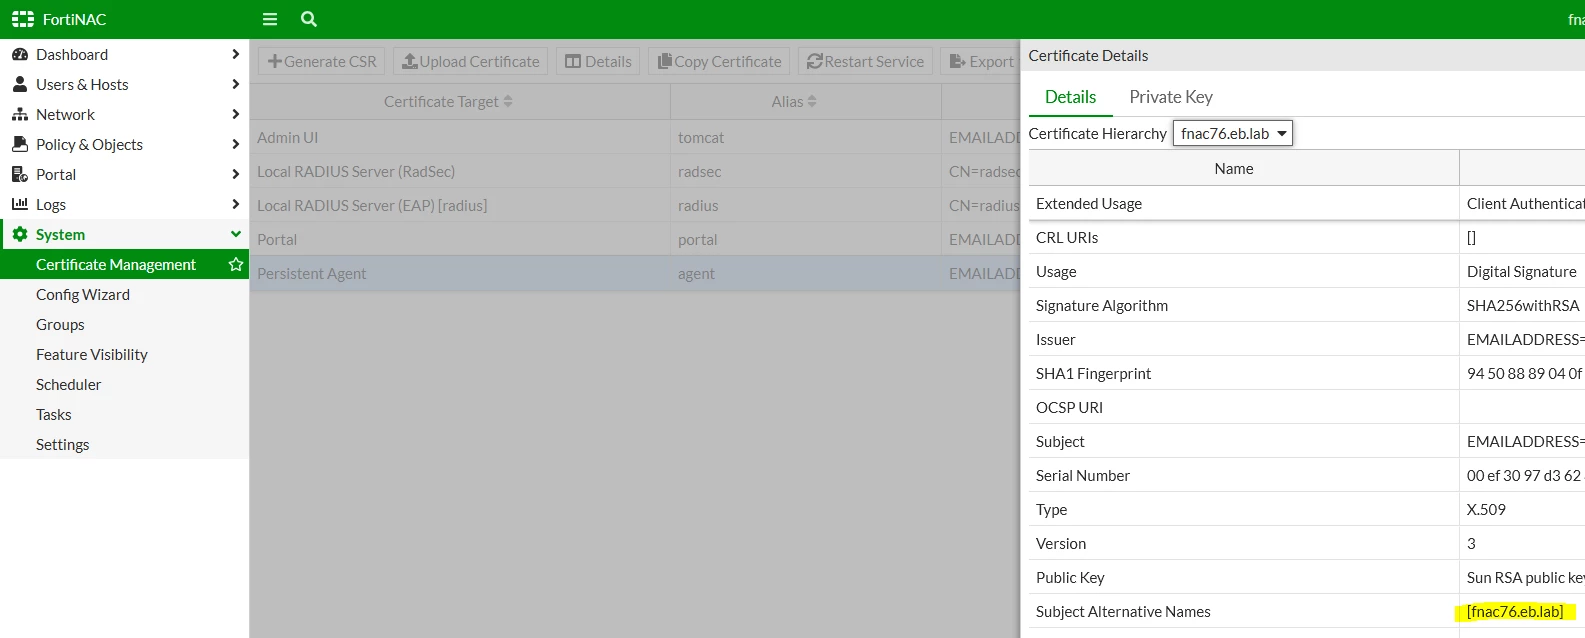The height and width of the screenshot is (638, 1585).
Task: Expand the Logs menu chevron
Action: 236,204
